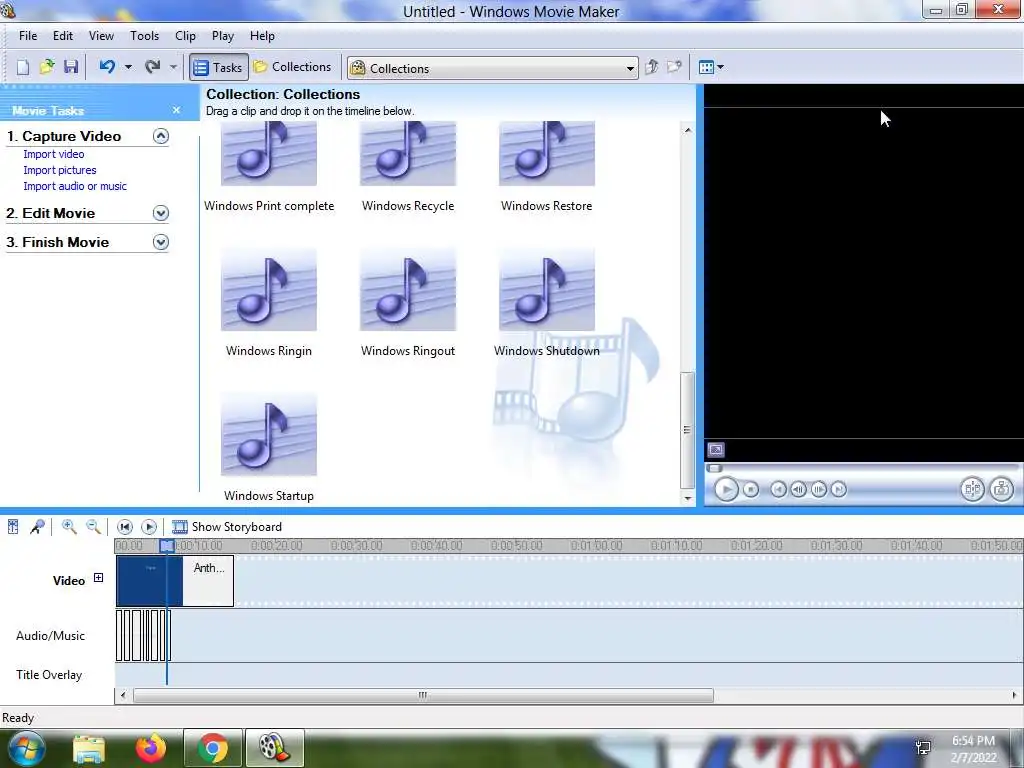Click the collection pane scroll-down arrow
The width and height of the screenshot is (1024, 768).
[x=687, y=498]
